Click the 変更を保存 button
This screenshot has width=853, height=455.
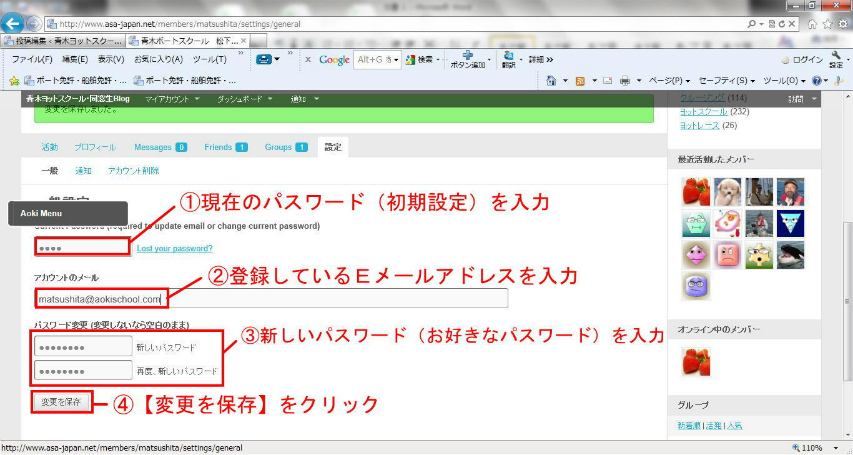(x=61, y=403)
